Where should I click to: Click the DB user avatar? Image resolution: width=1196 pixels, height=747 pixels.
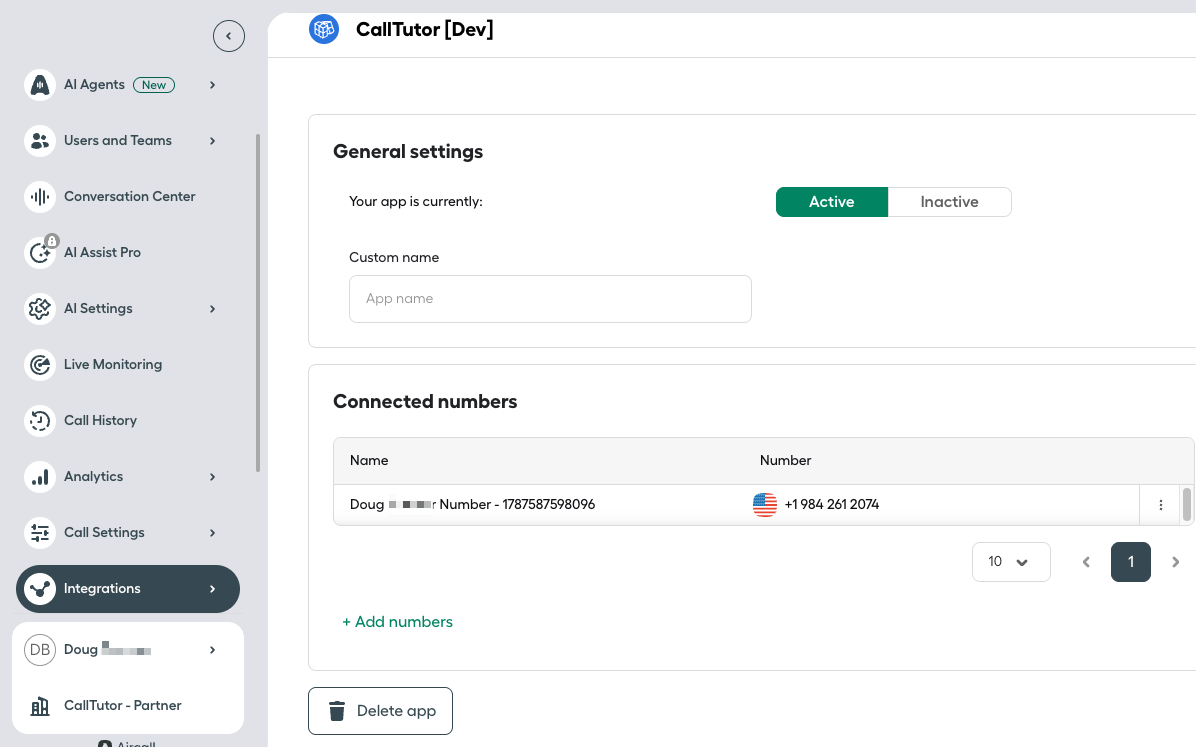point(40,650)
